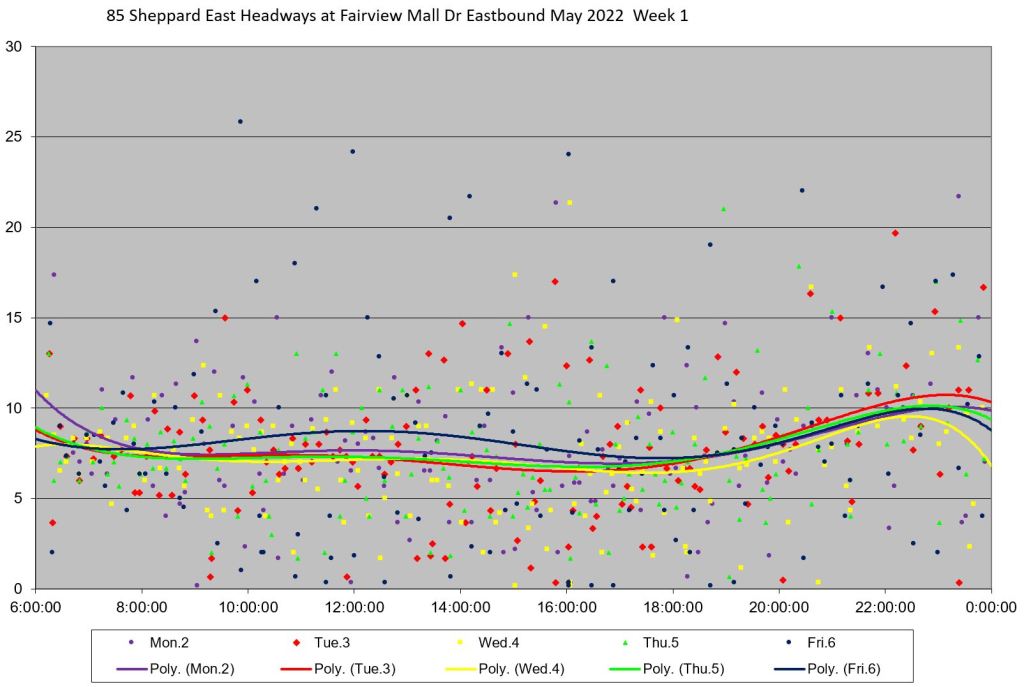Click the 15 label on the y-axis
Image resolution: width=1024 pixels, height=687 pixels.
point(14,318)
